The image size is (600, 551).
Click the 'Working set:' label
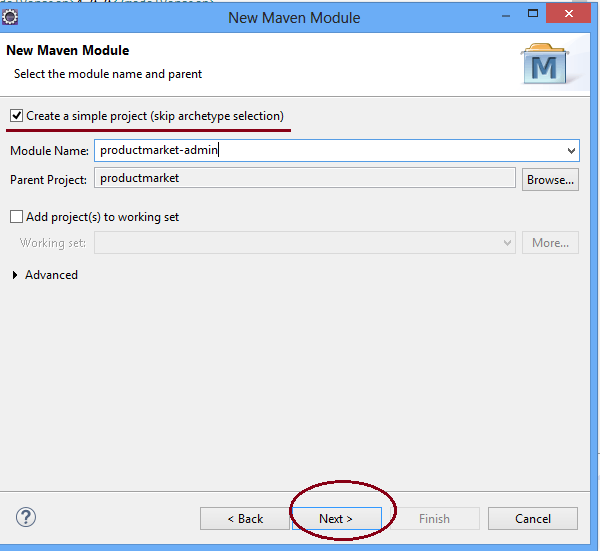(53, 243)
